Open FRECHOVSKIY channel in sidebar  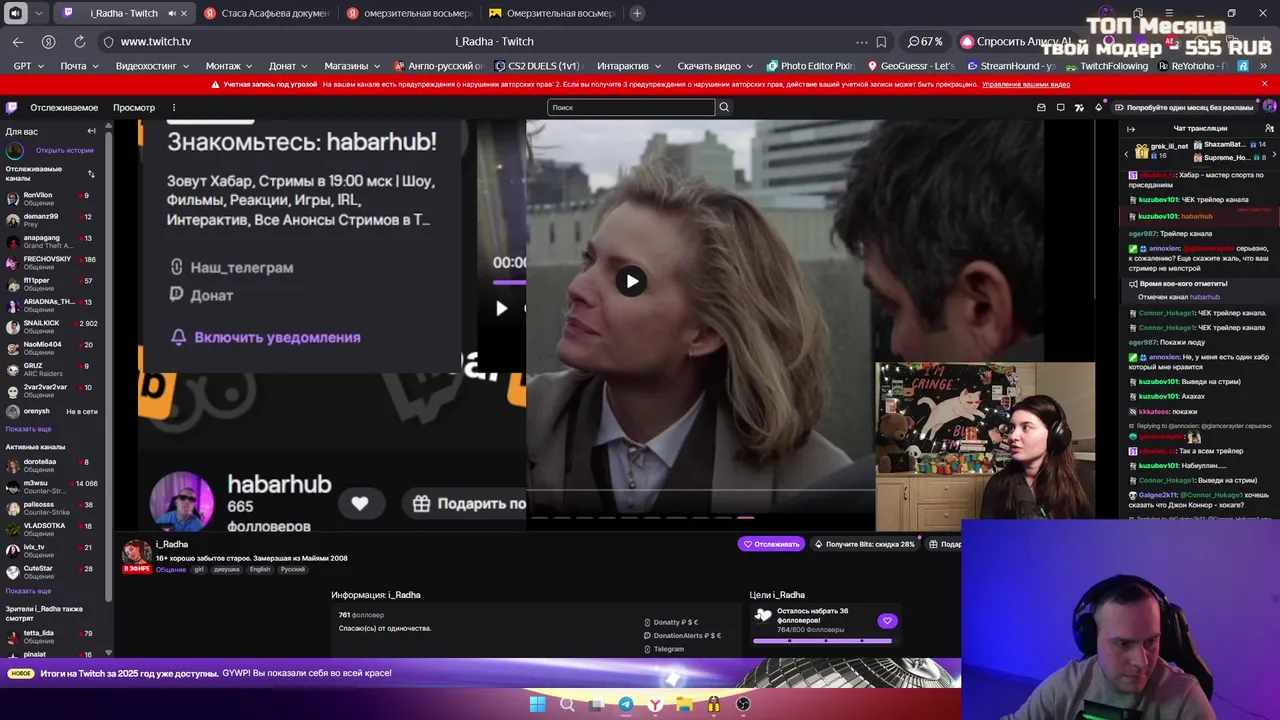tap(52, 263)
